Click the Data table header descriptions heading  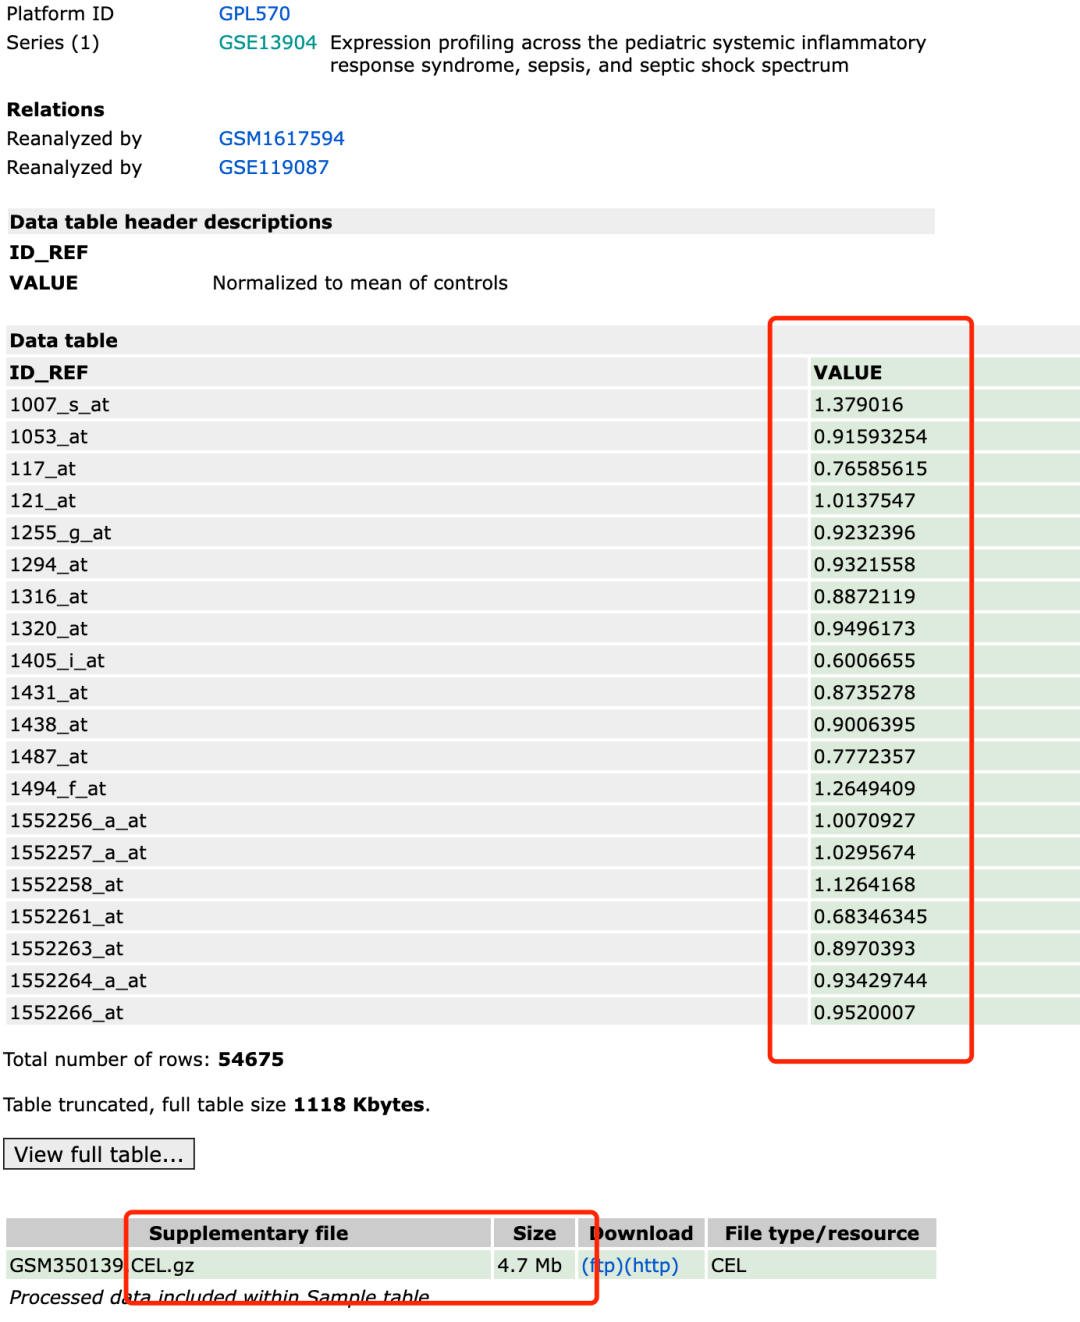(171, 222)
